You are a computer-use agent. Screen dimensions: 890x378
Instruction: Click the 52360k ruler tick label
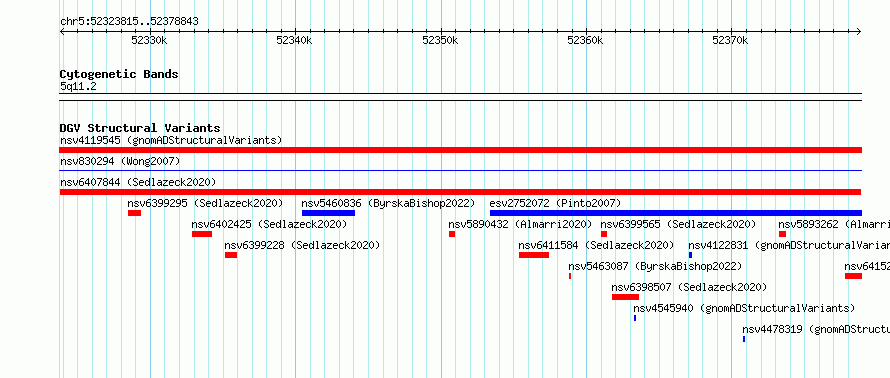click(585, 40)
